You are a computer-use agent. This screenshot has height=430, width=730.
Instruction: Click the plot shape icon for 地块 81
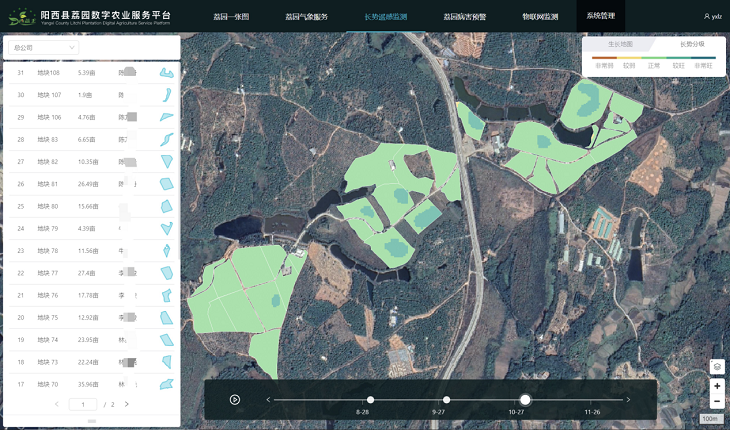[167, 183]
